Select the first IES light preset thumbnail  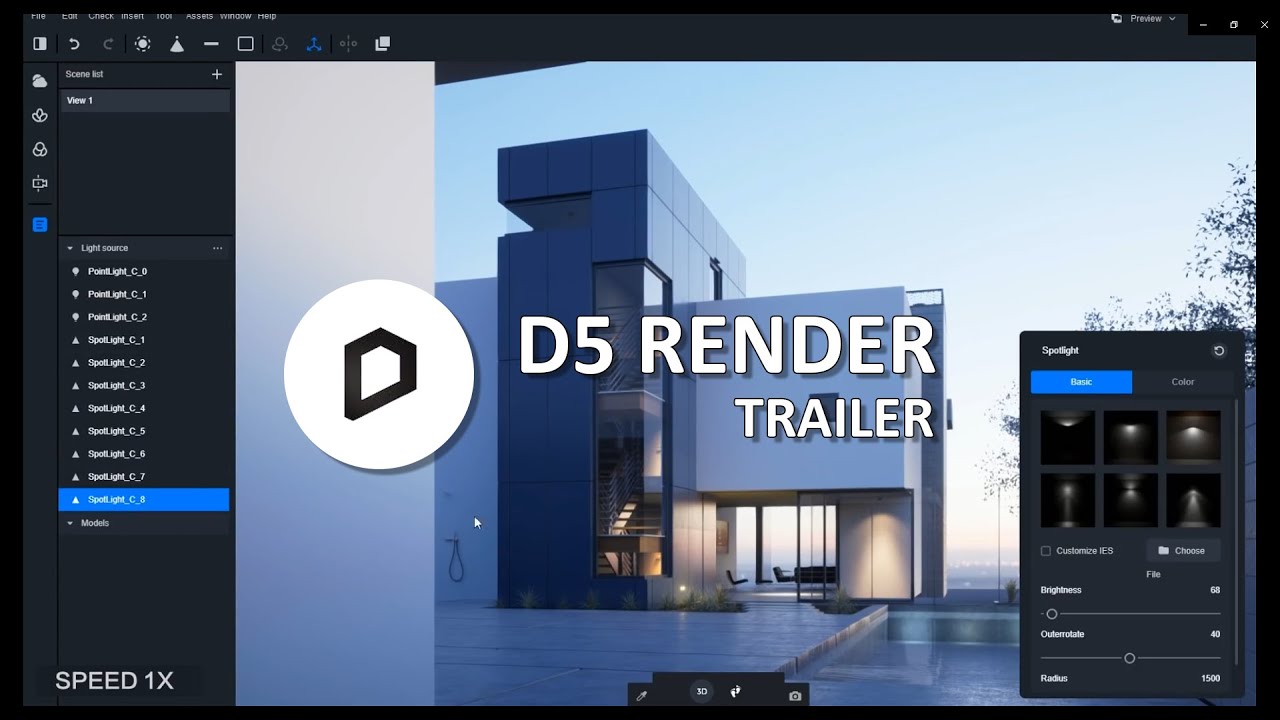pos(1067,437)
